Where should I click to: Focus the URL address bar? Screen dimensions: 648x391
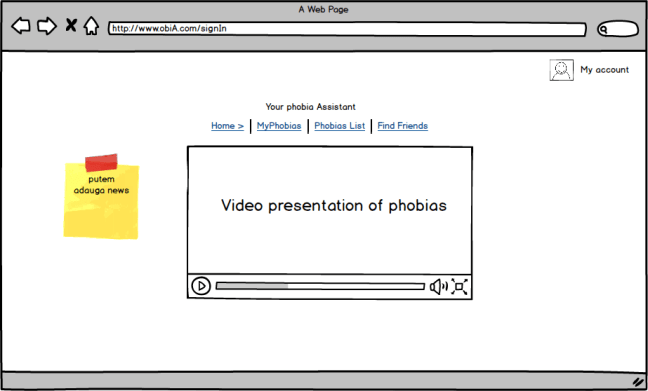347,29
